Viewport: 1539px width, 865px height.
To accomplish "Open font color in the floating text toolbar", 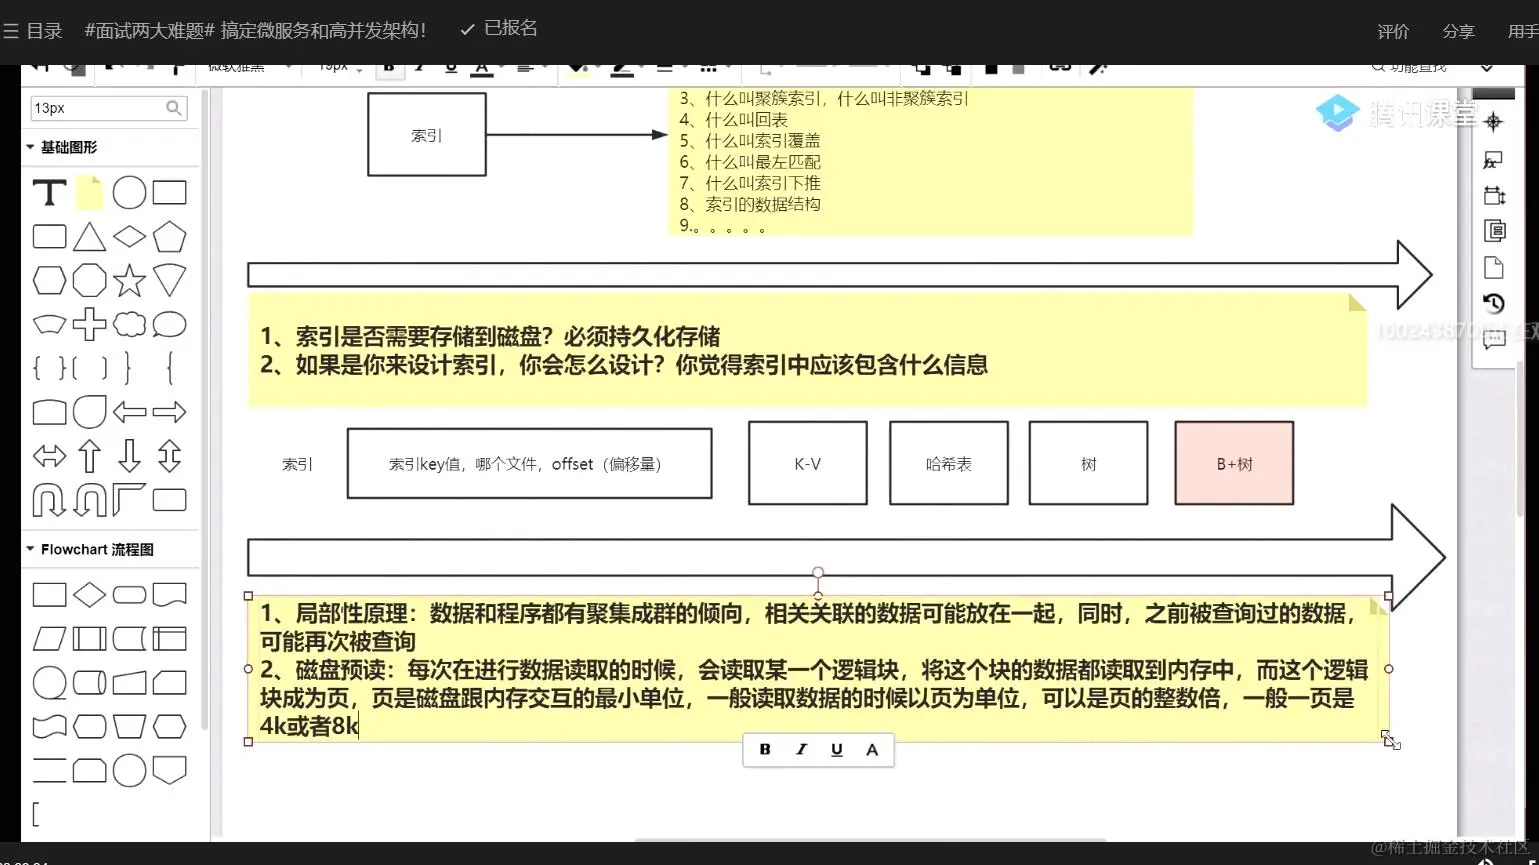I will [872, 749].
